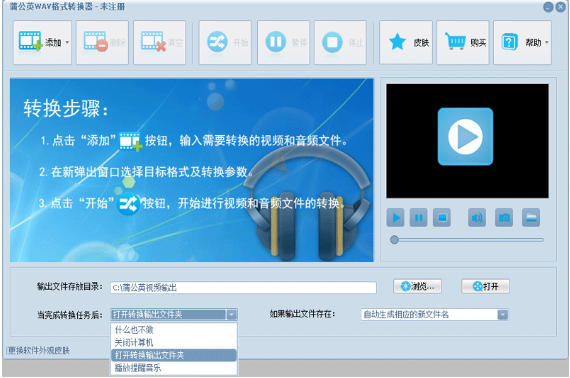Click the 输出文件存放目录 label
The image size is (570, 378).
point(70,286)
